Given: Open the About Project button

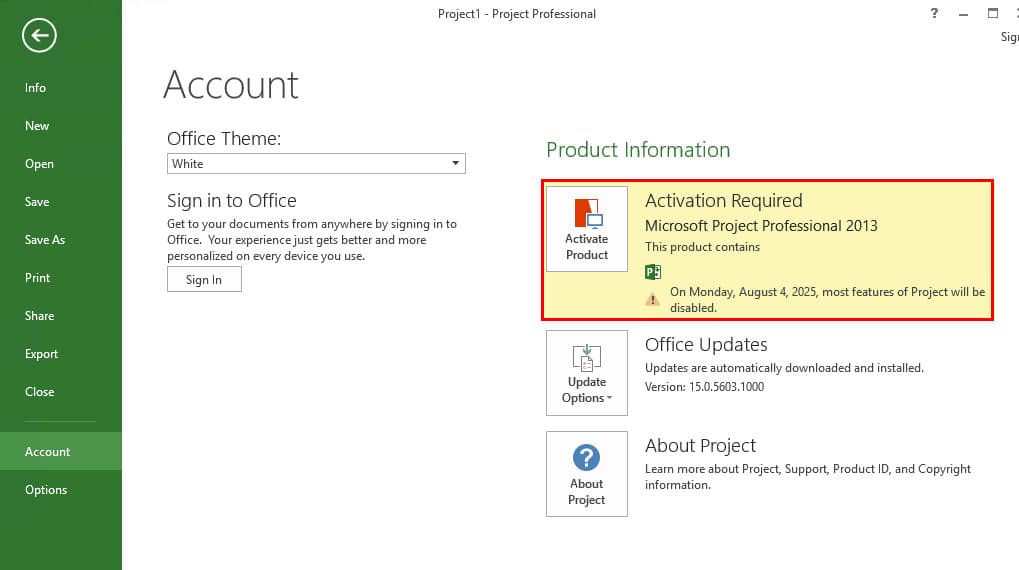Looking at the screenshot, I should [x=587, y=474].
